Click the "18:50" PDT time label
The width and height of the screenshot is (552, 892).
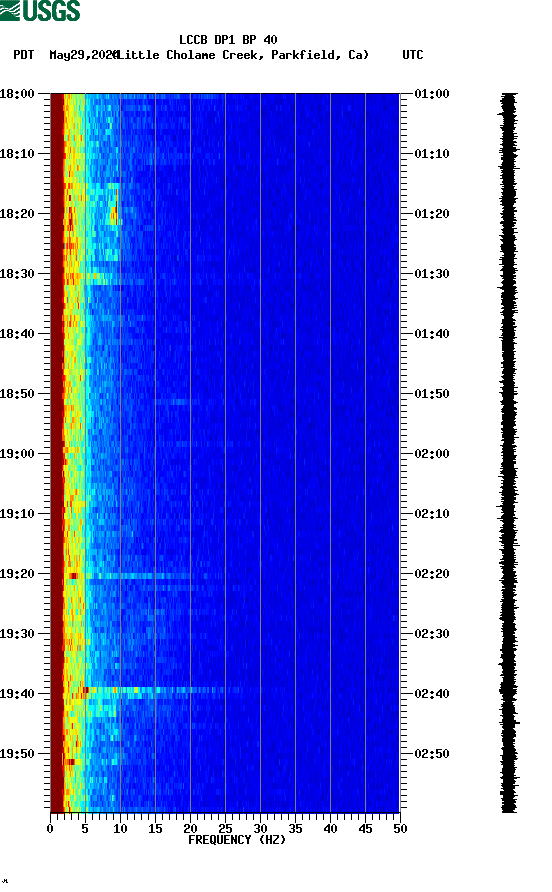click(17, 394)
